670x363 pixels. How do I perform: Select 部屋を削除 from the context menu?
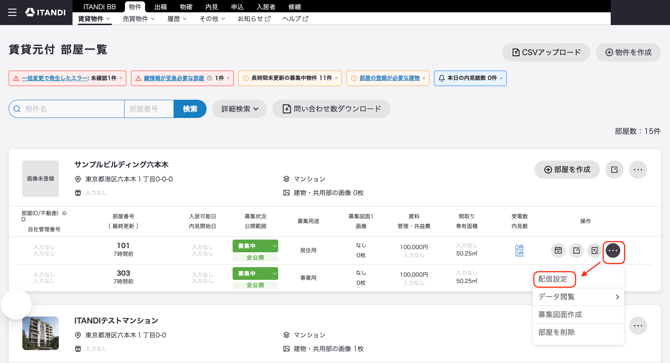[578, 332]
